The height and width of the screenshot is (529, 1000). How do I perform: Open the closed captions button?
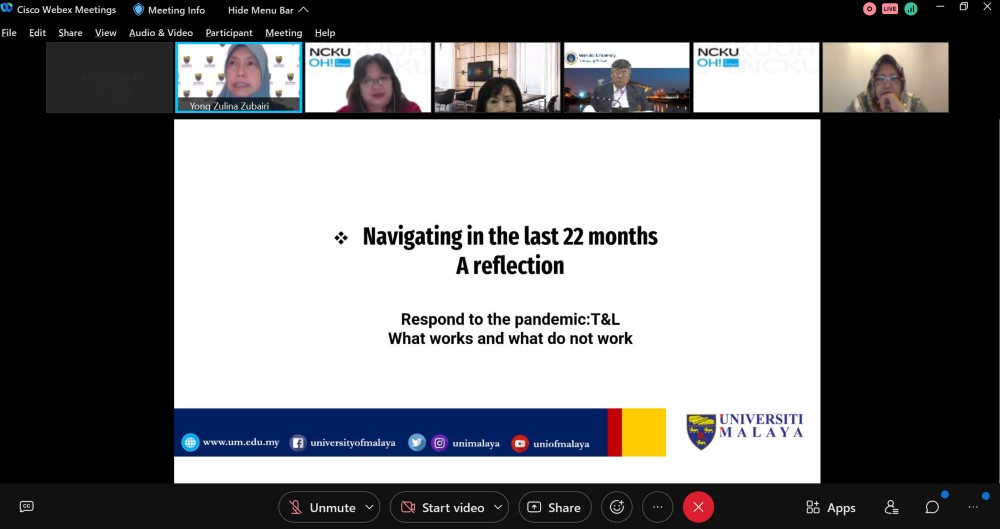[x=27, y=507]
